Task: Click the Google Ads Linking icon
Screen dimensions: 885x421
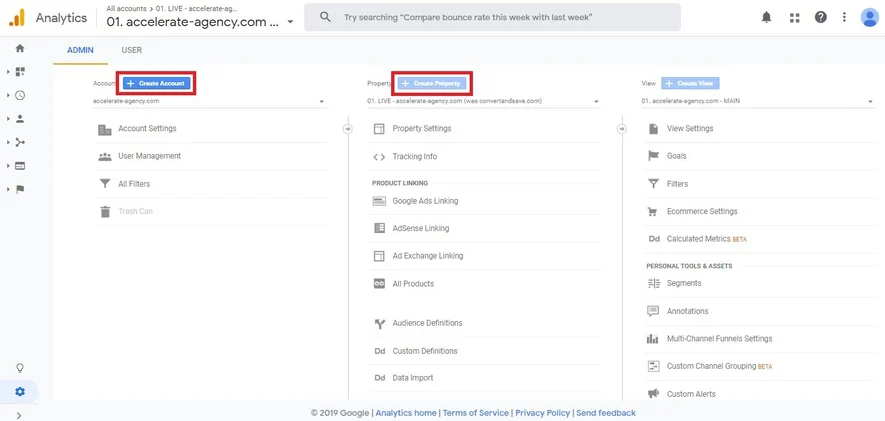Action: (379, 201)
